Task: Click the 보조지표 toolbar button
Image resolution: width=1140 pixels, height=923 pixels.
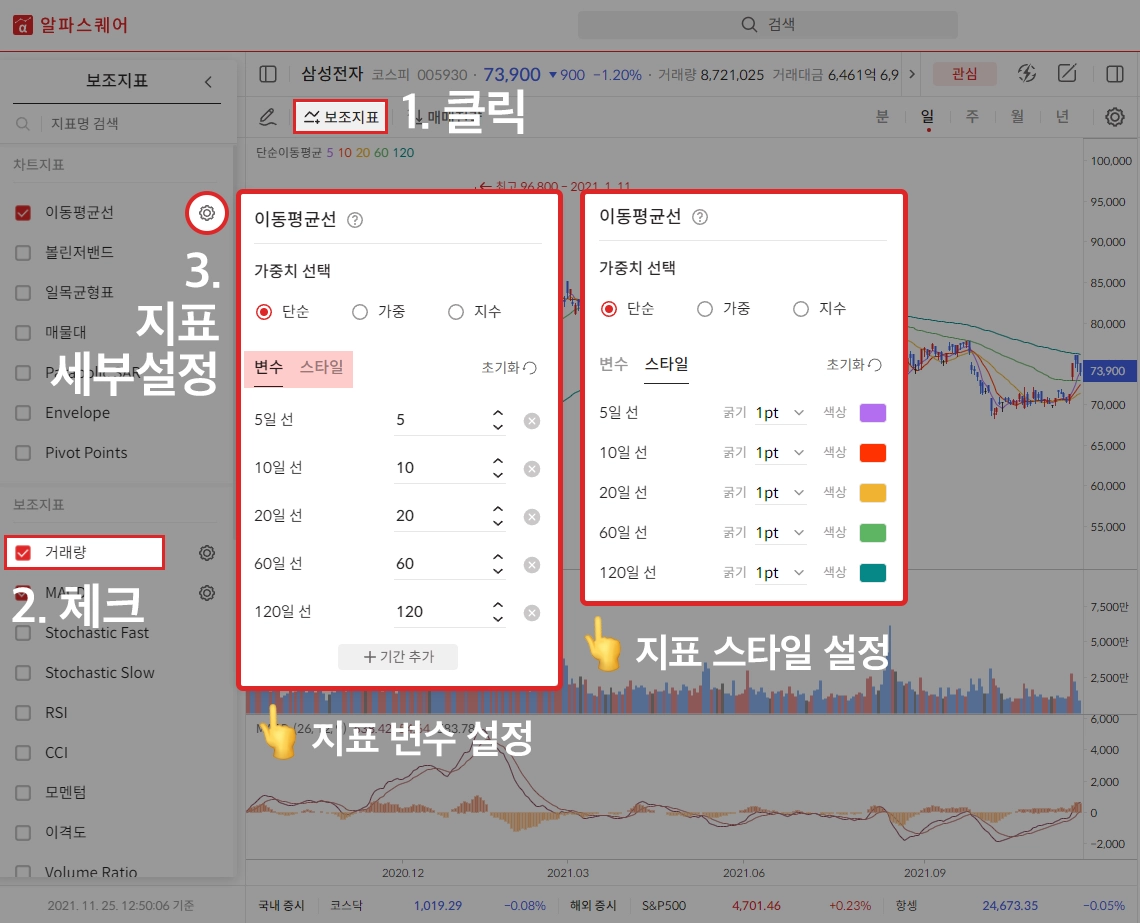Action: click(x=340, y=117)
